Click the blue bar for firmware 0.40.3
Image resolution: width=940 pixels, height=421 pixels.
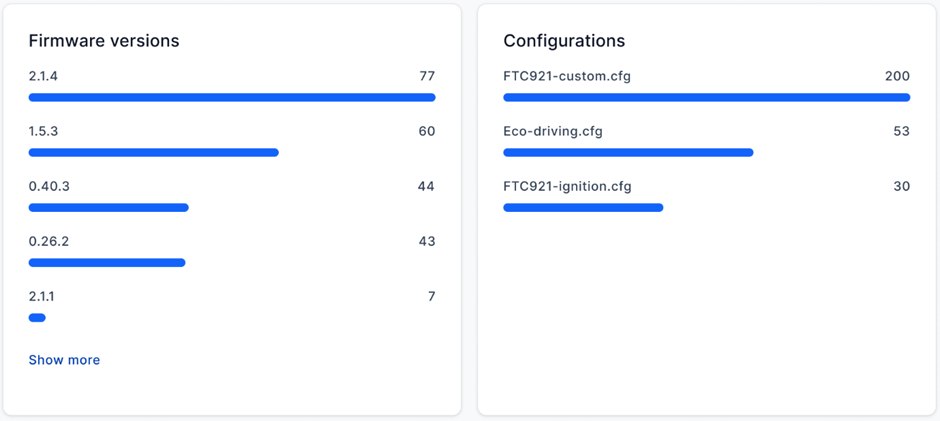pos(108,207)
